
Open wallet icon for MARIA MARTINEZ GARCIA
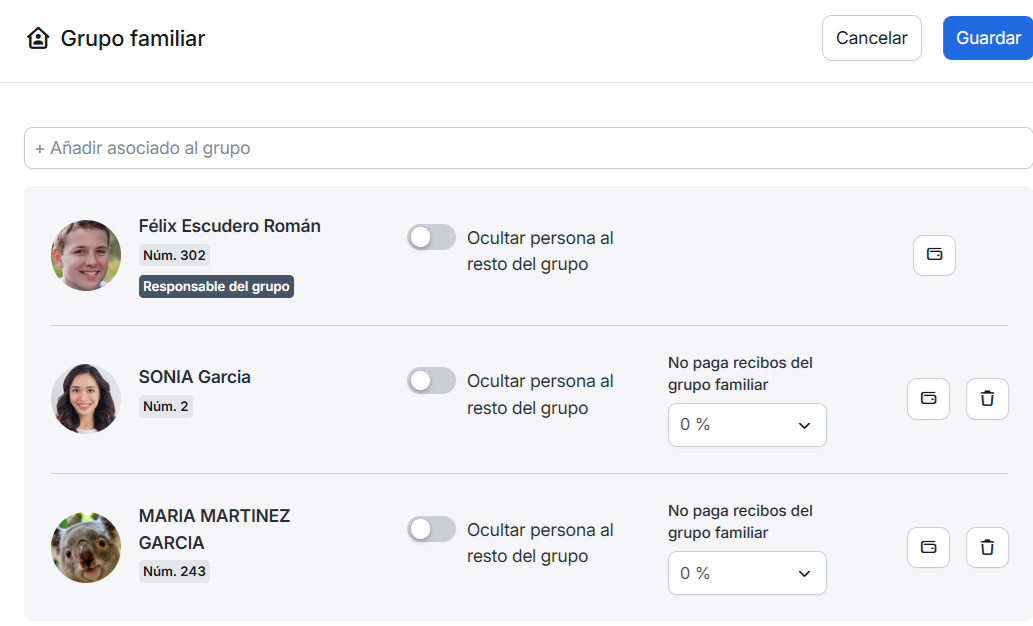(x=928, y=547)
